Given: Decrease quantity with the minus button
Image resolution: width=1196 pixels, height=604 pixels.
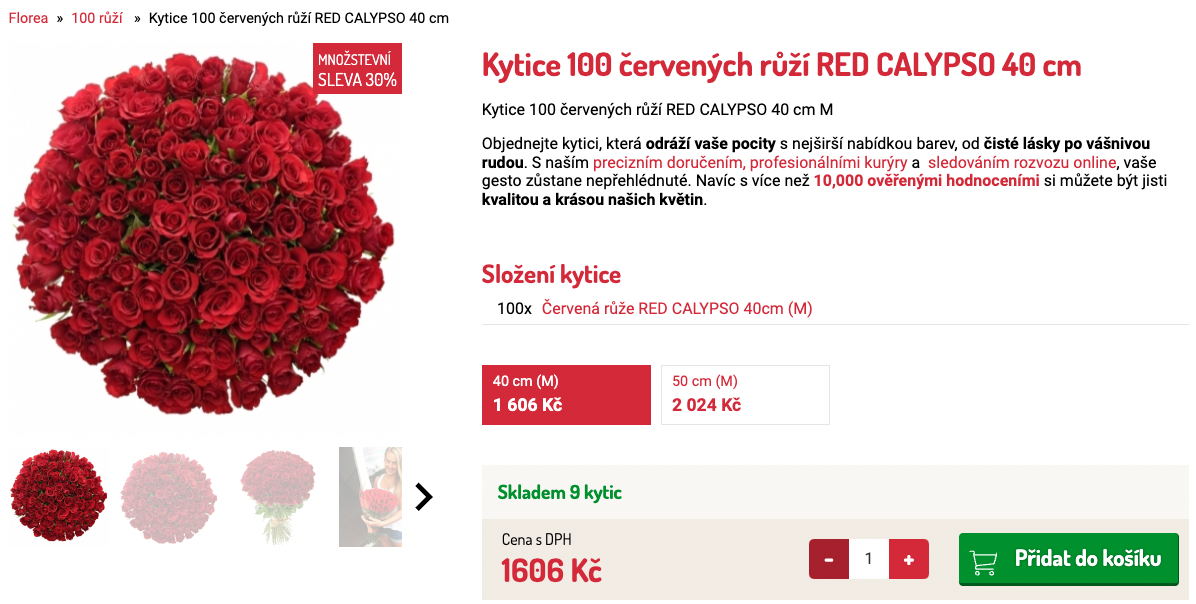Looking at the screenshot, I should 829,559.
